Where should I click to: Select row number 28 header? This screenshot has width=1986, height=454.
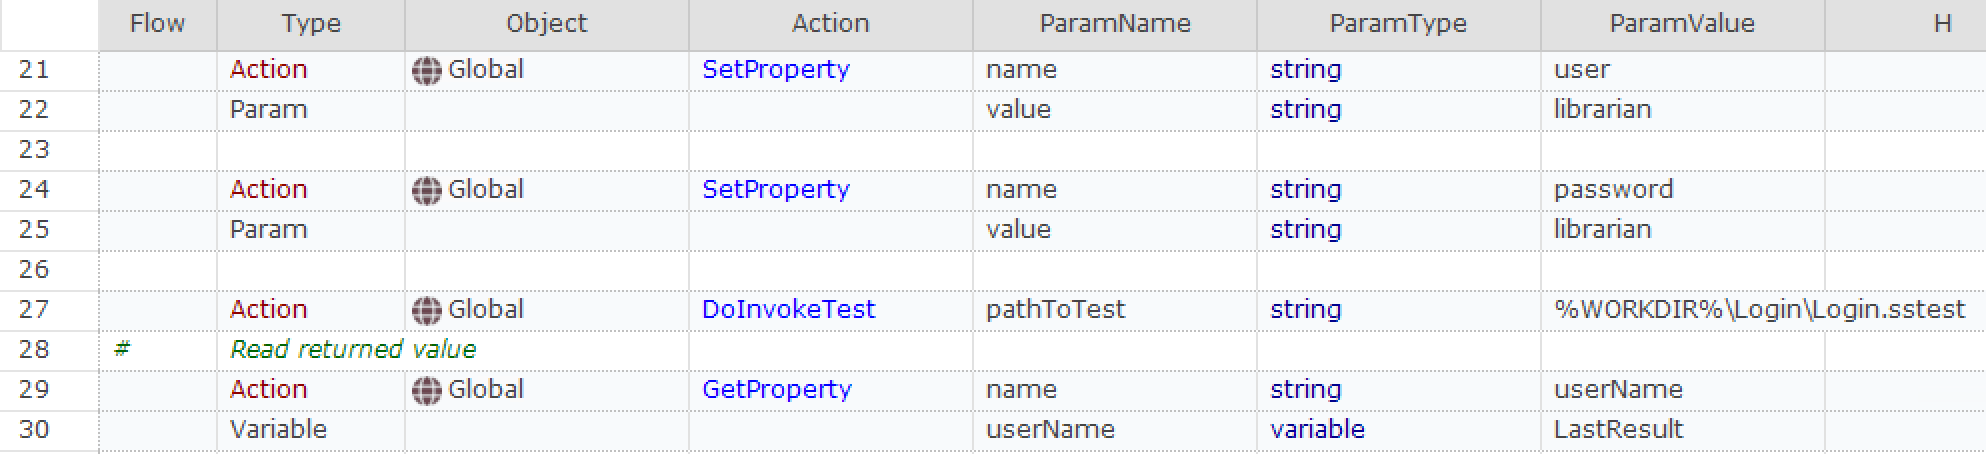tap(34, 350)
